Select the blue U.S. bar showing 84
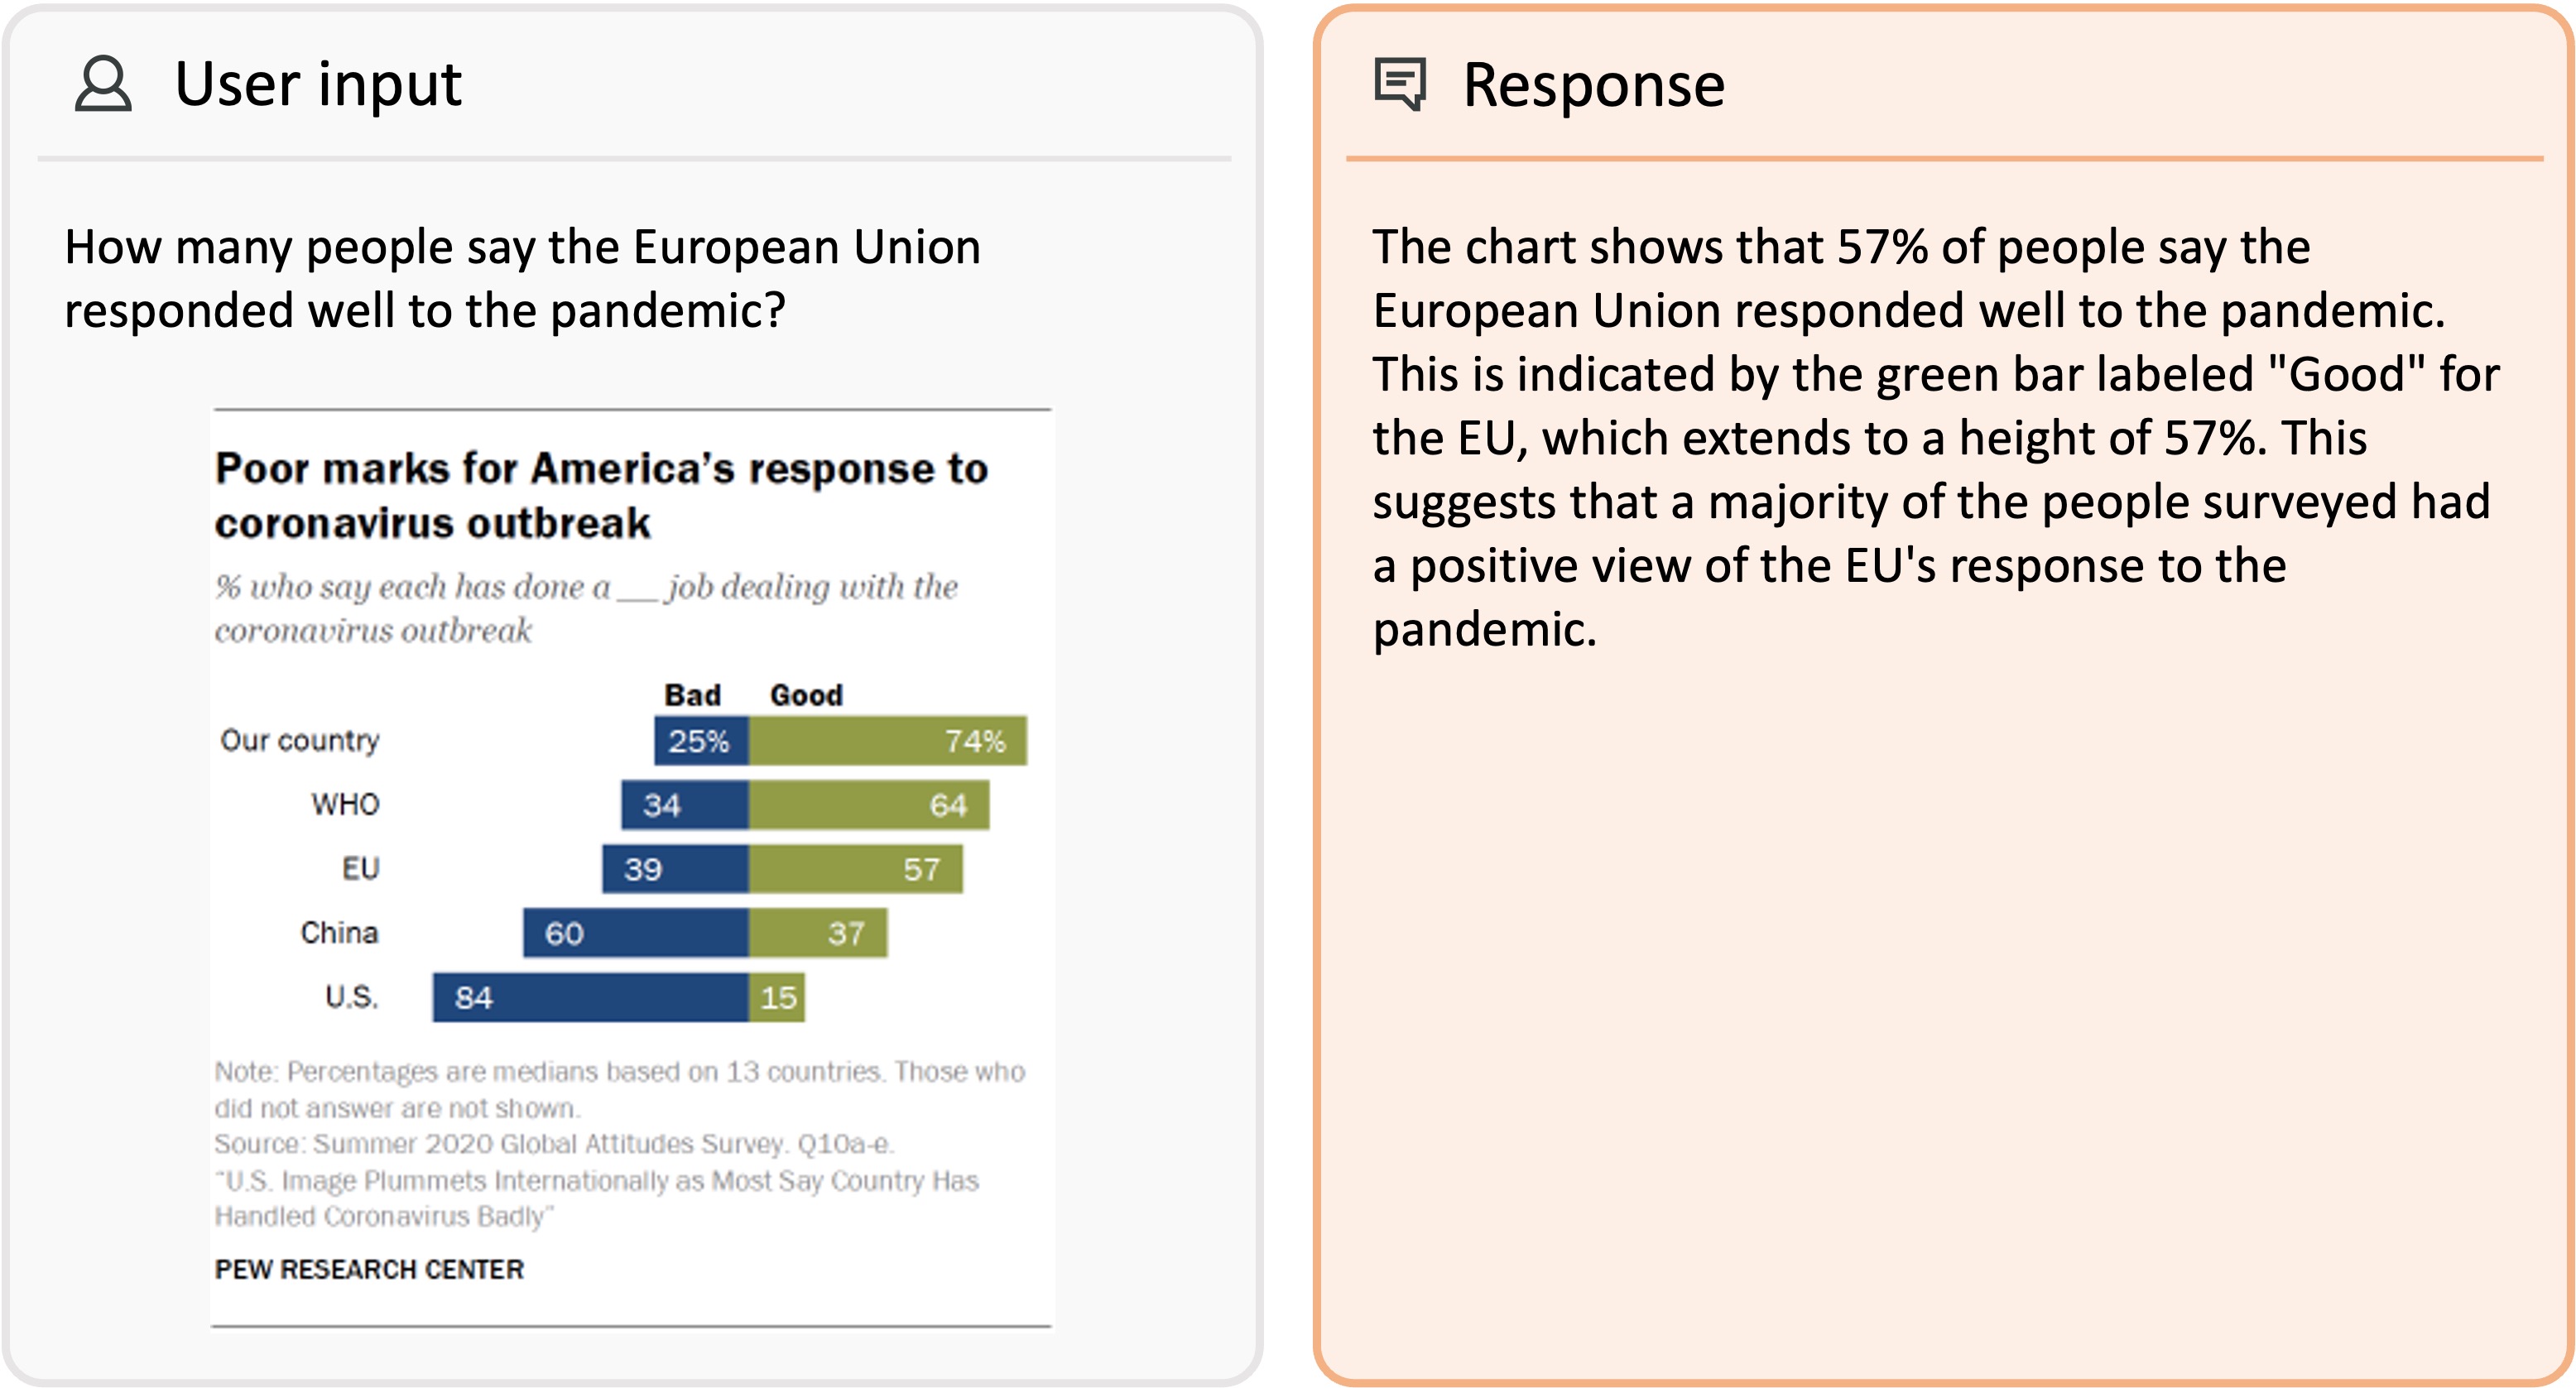The height and width of the screenshot is (1388, 2576). (590, 997)
